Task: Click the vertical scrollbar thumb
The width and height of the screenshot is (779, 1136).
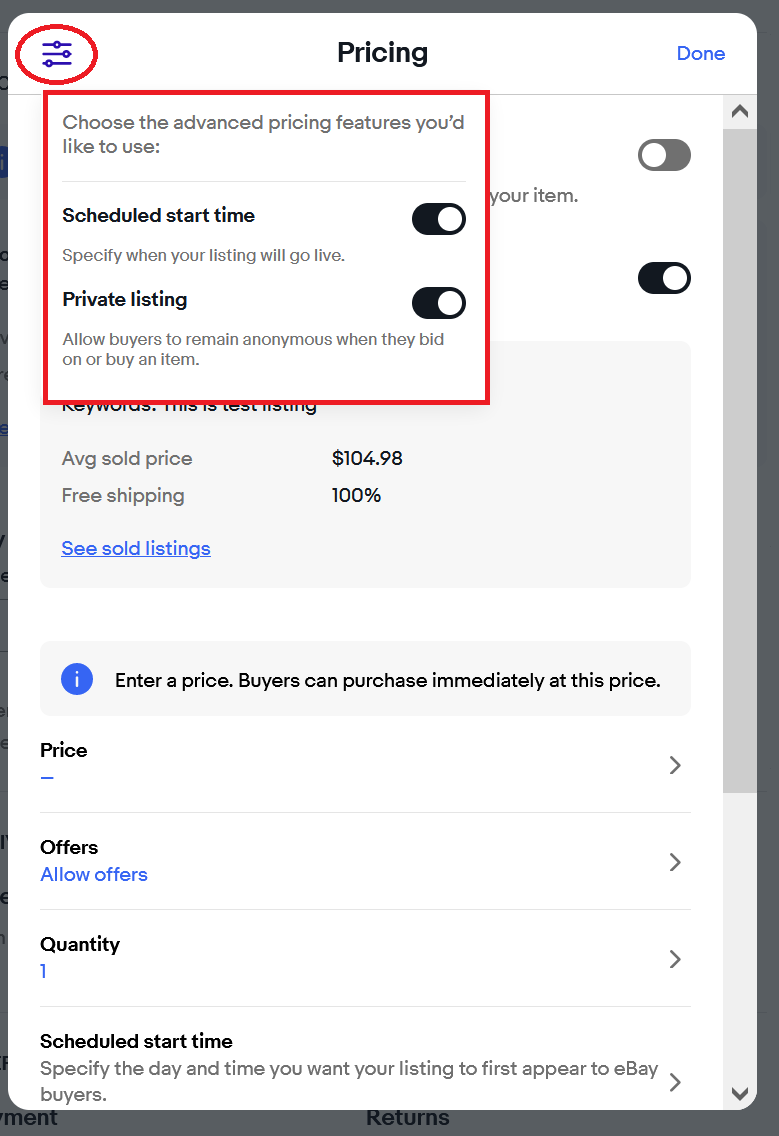Action: (740, 461)
